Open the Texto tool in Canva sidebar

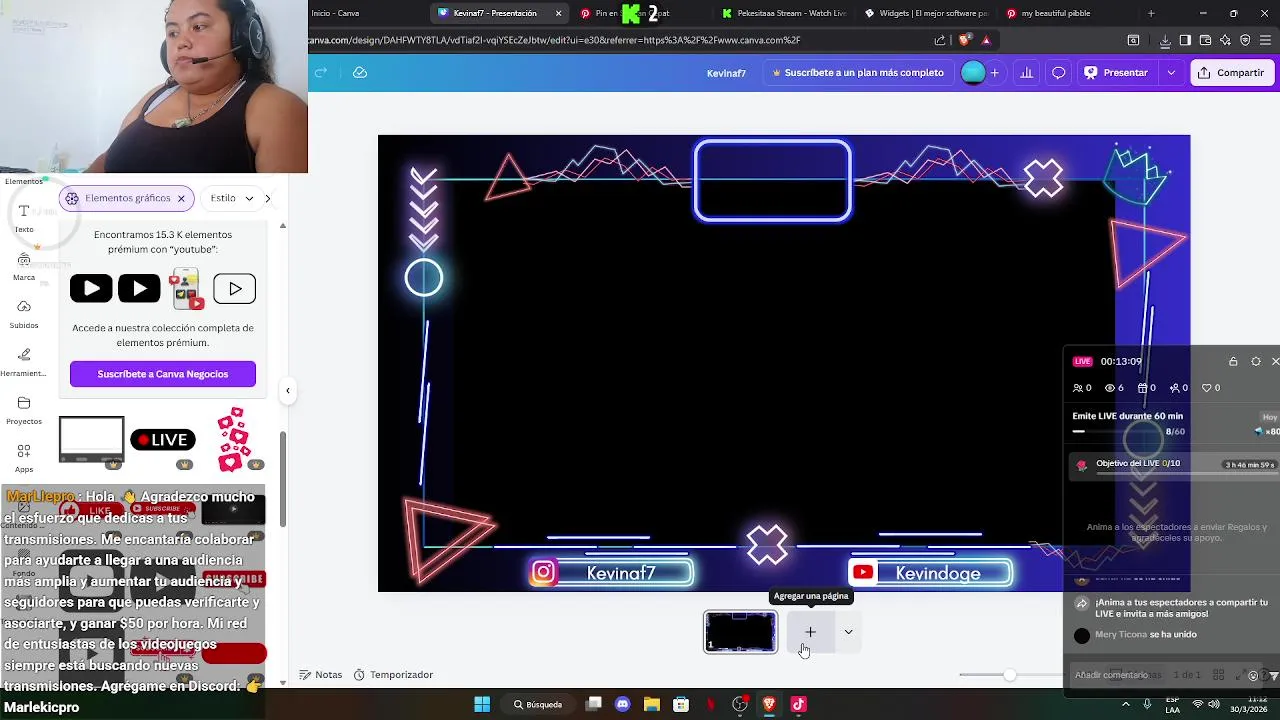(x=24, y=217)
